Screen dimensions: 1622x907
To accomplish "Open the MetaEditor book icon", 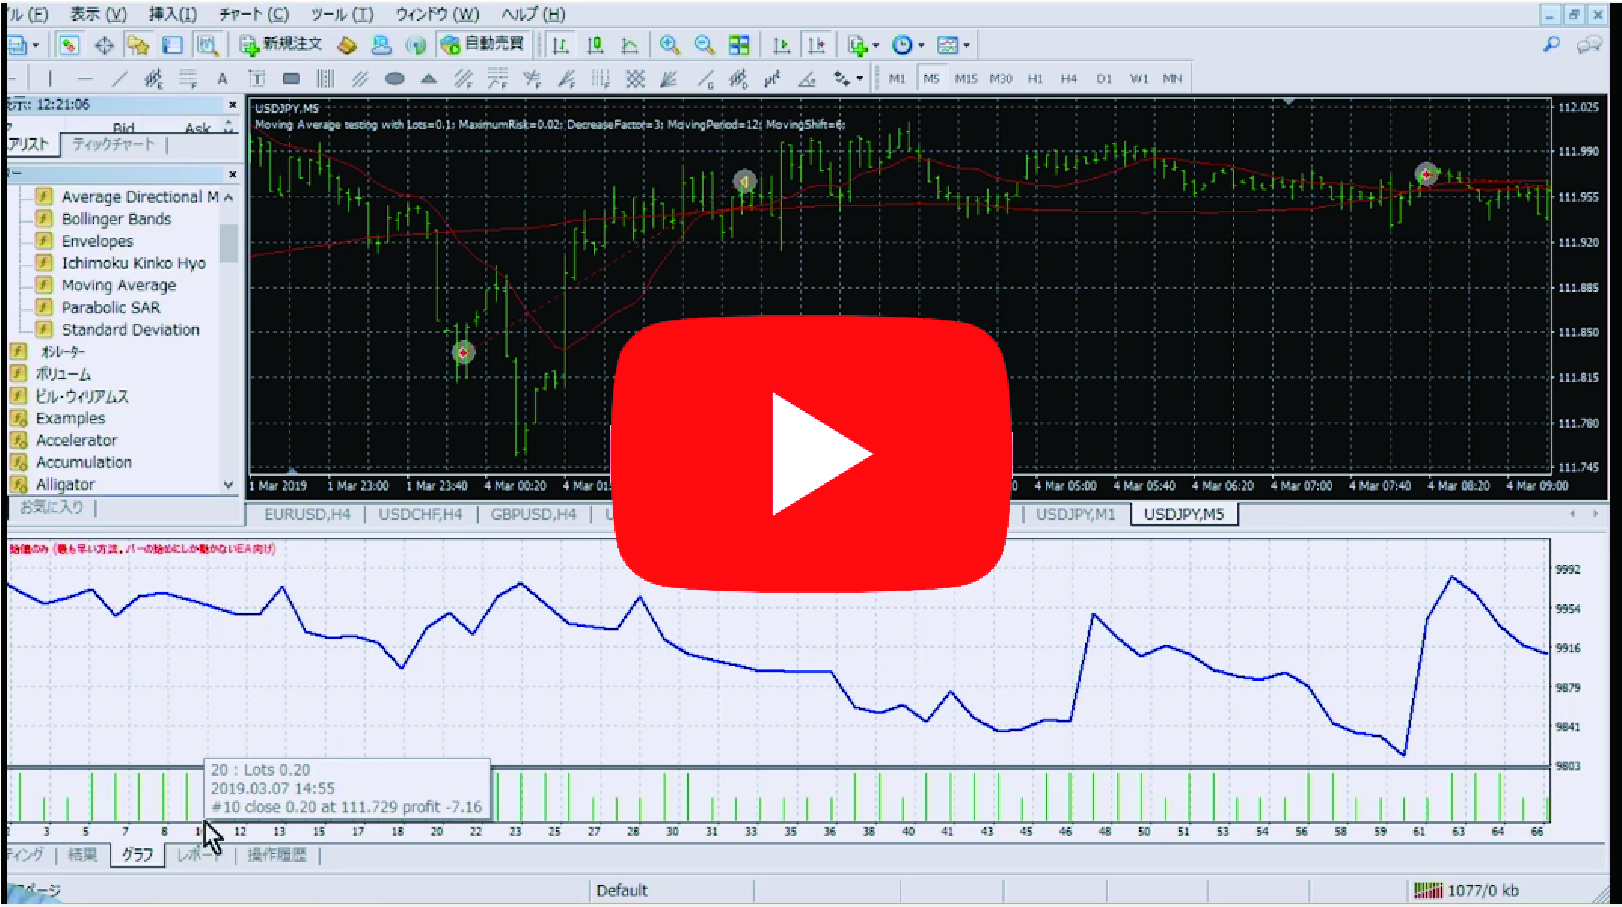I will (347, 45).
